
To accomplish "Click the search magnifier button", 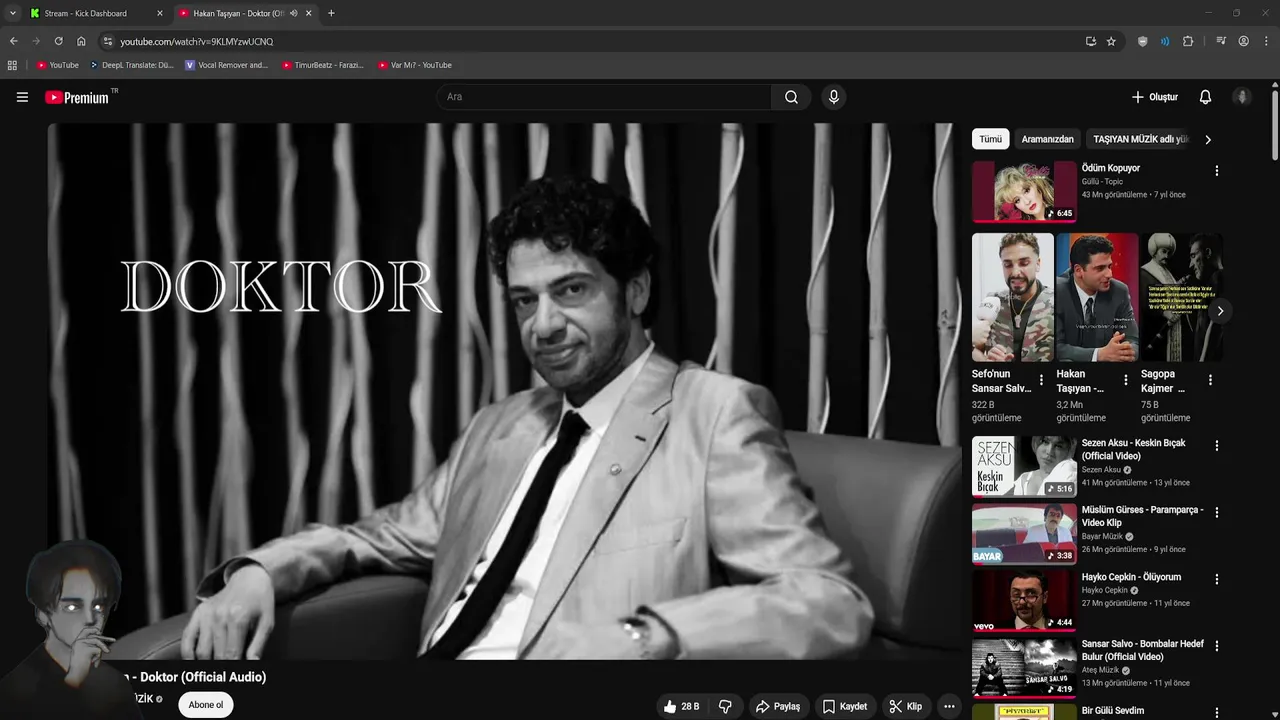I will coord(791,97).
